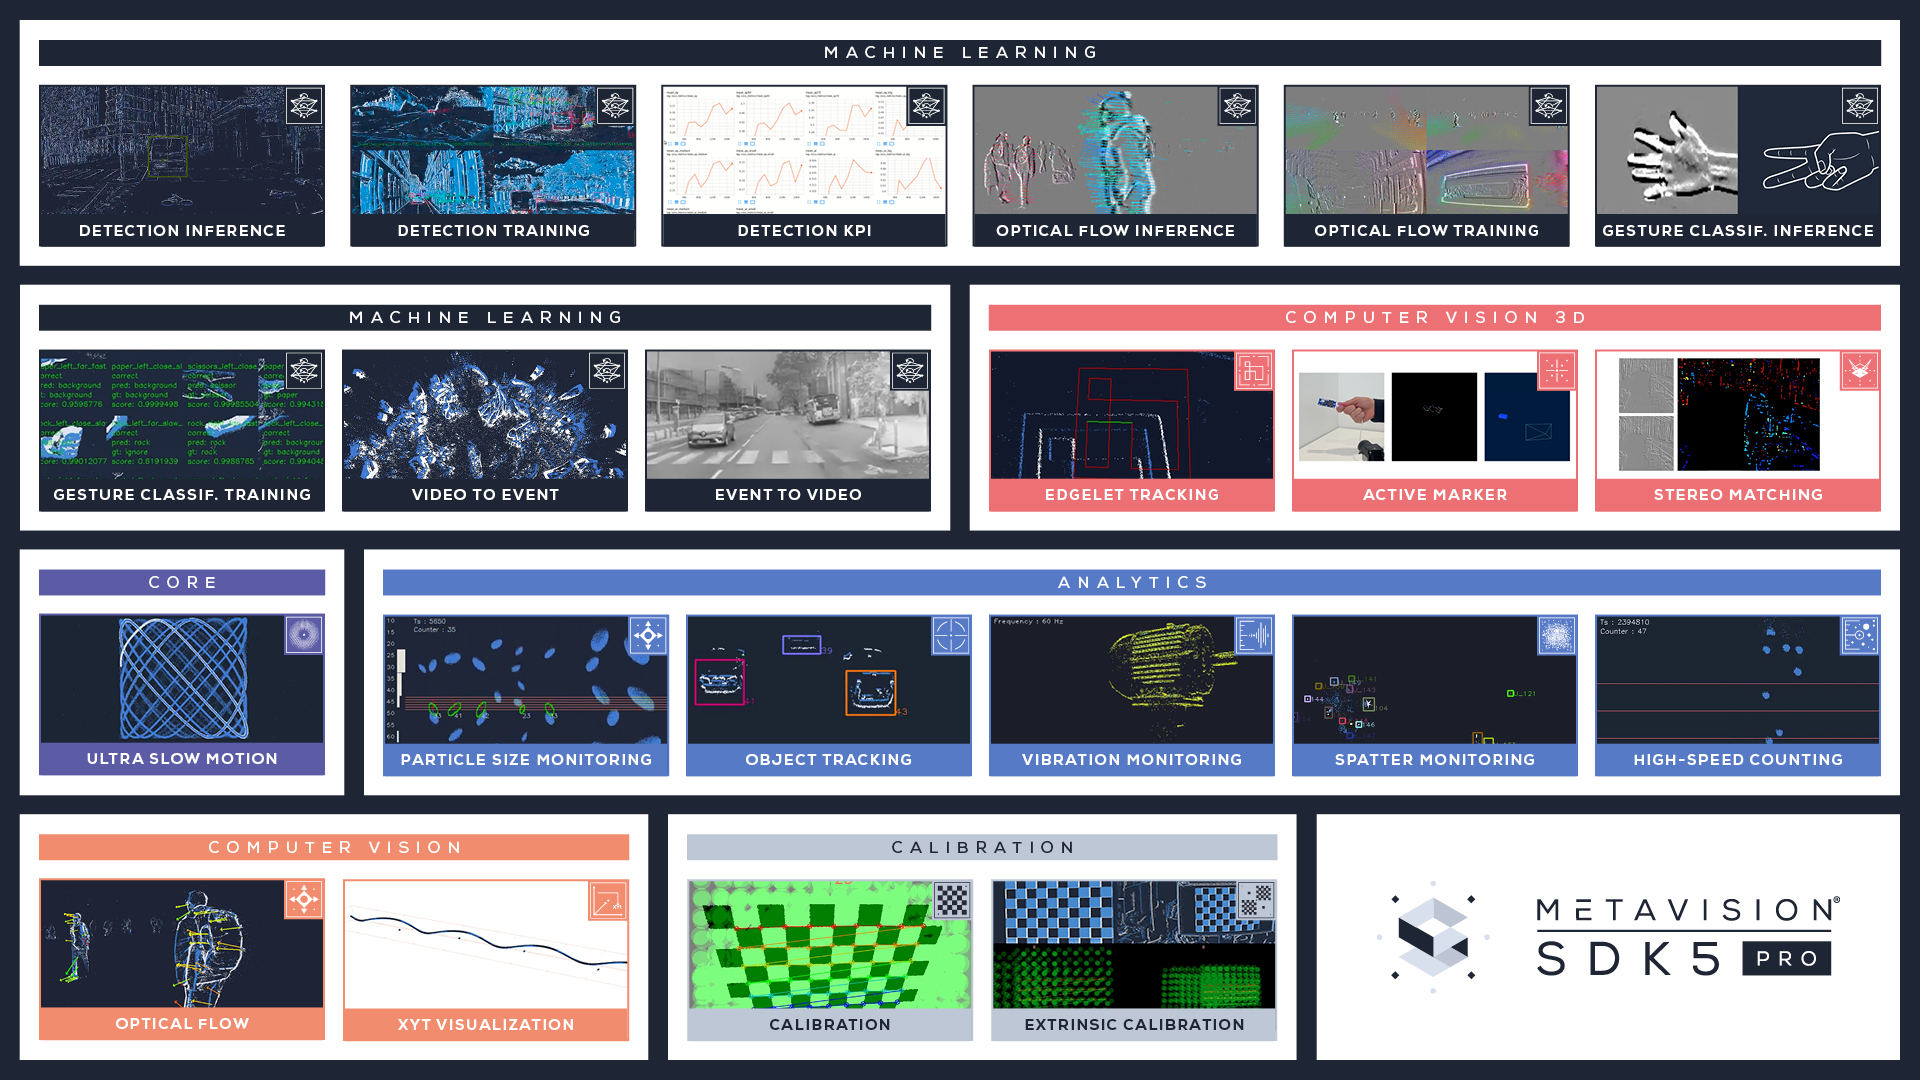
Task: Click the spiral icon on Ultra Slow Motion
Action: [304, 635]
